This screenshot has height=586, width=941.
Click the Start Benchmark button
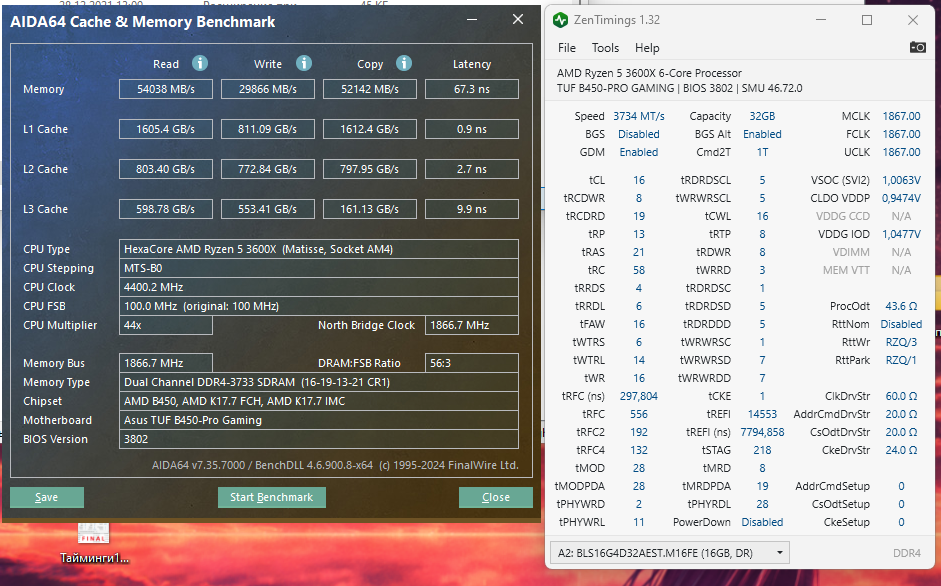[272, 497]
